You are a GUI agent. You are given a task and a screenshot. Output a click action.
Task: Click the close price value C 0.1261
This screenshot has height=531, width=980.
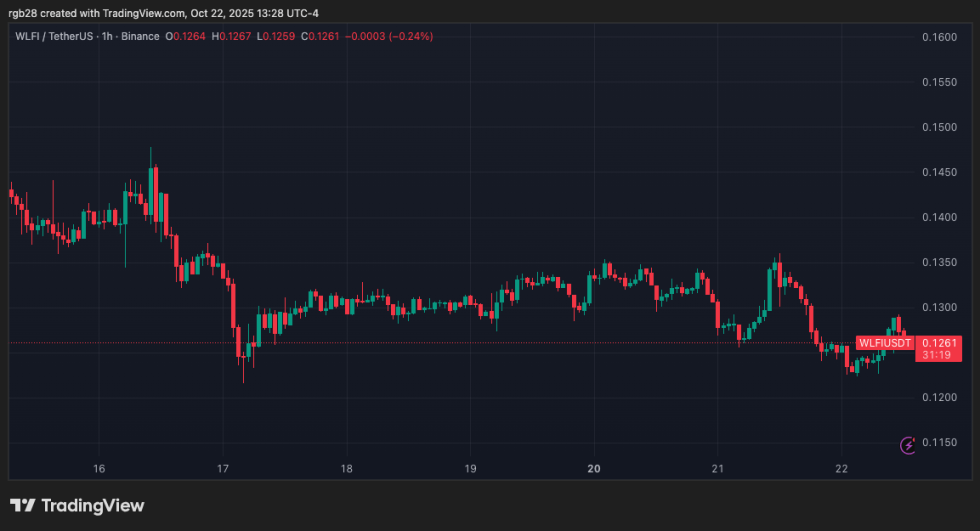click(x=319, y=36)
